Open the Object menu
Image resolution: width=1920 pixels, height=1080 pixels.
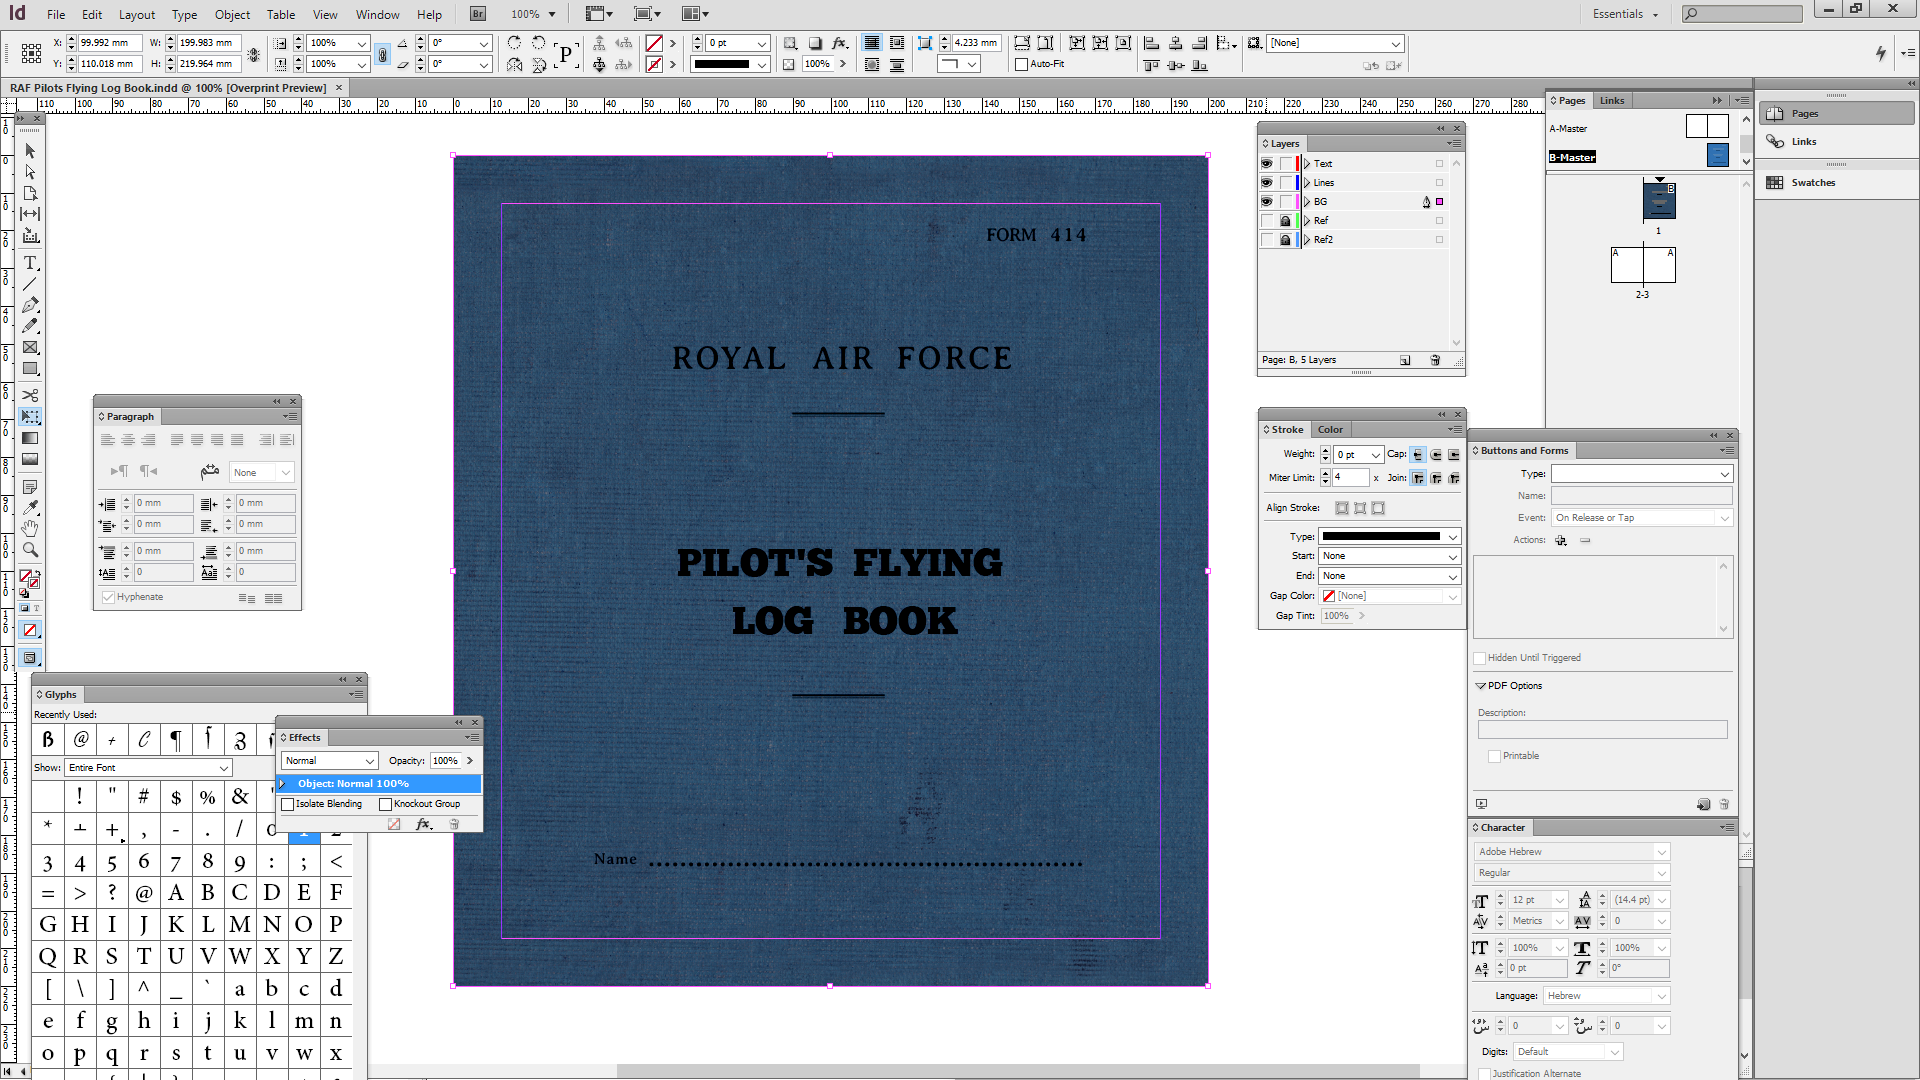click(232, 14)
